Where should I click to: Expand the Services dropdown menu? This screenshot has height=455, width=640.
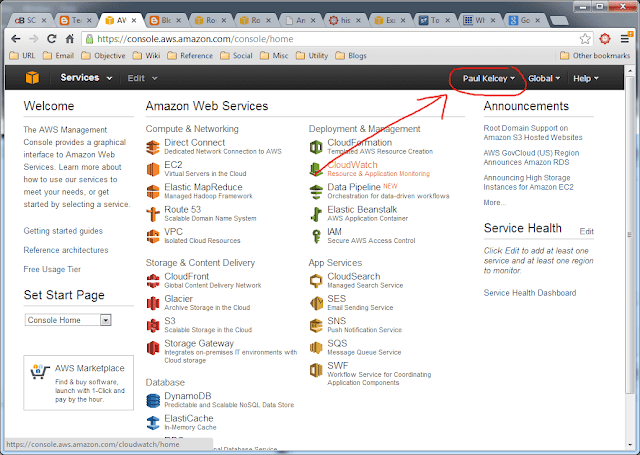86,78
